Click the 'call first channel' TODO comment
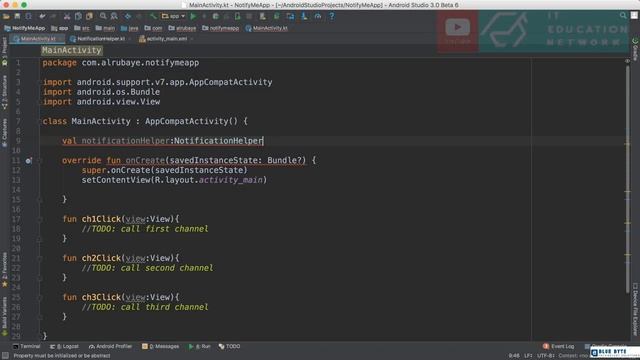Screen dimensions: 640x360 pyautogui.click(x=145, y=229)
